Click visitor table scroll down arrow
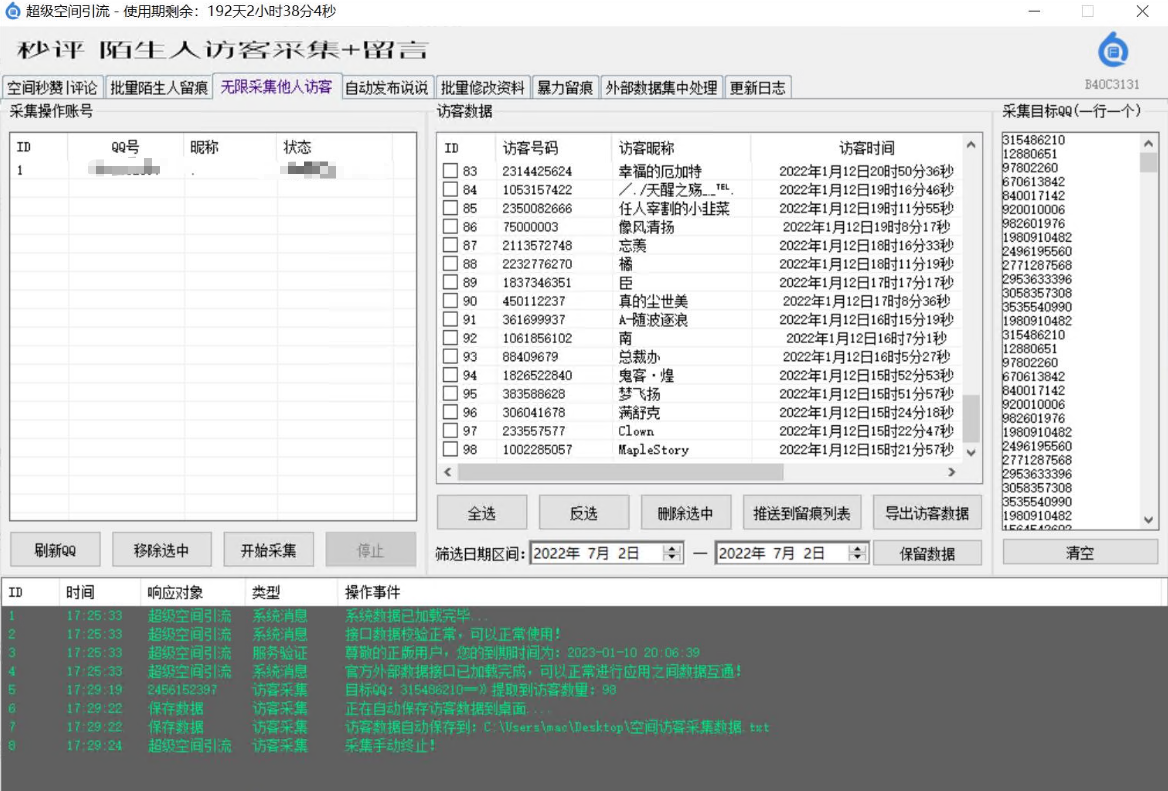 [x=971, y=452]
